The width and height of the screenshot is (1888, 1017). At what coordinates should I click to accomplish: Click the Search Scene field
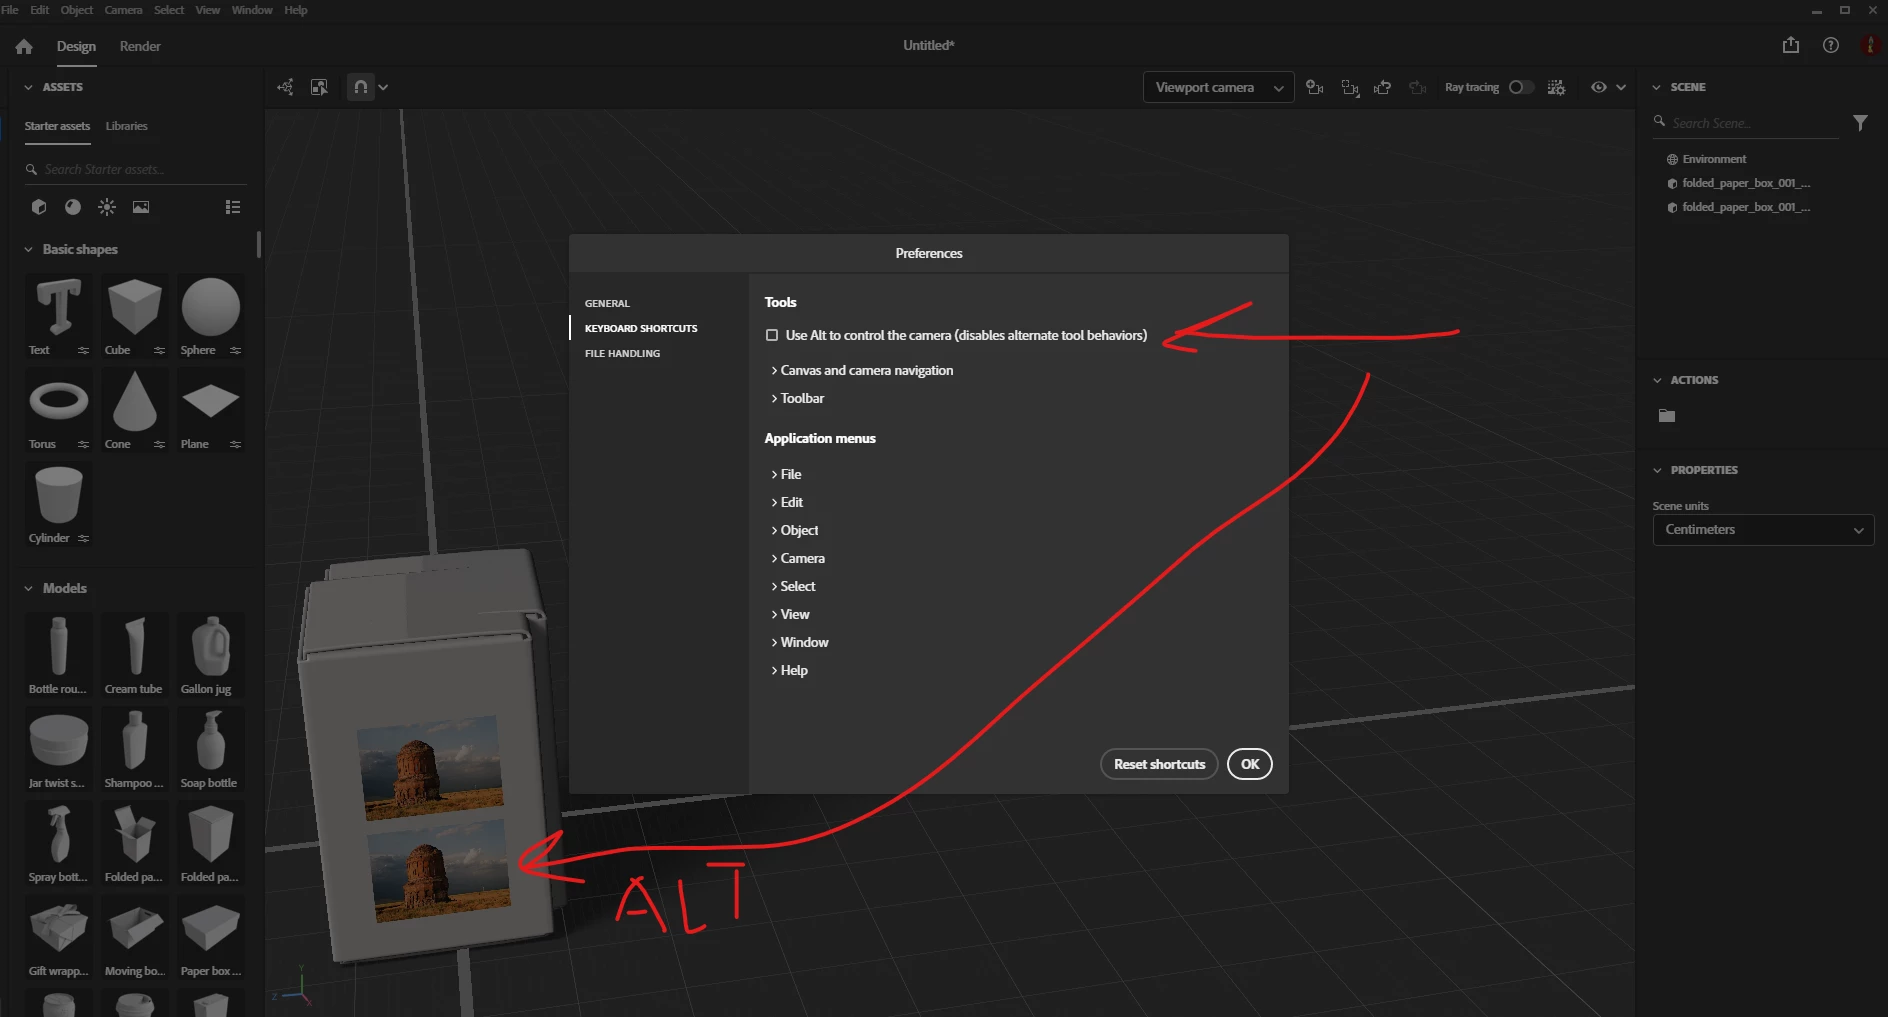tap(1745, 123)
